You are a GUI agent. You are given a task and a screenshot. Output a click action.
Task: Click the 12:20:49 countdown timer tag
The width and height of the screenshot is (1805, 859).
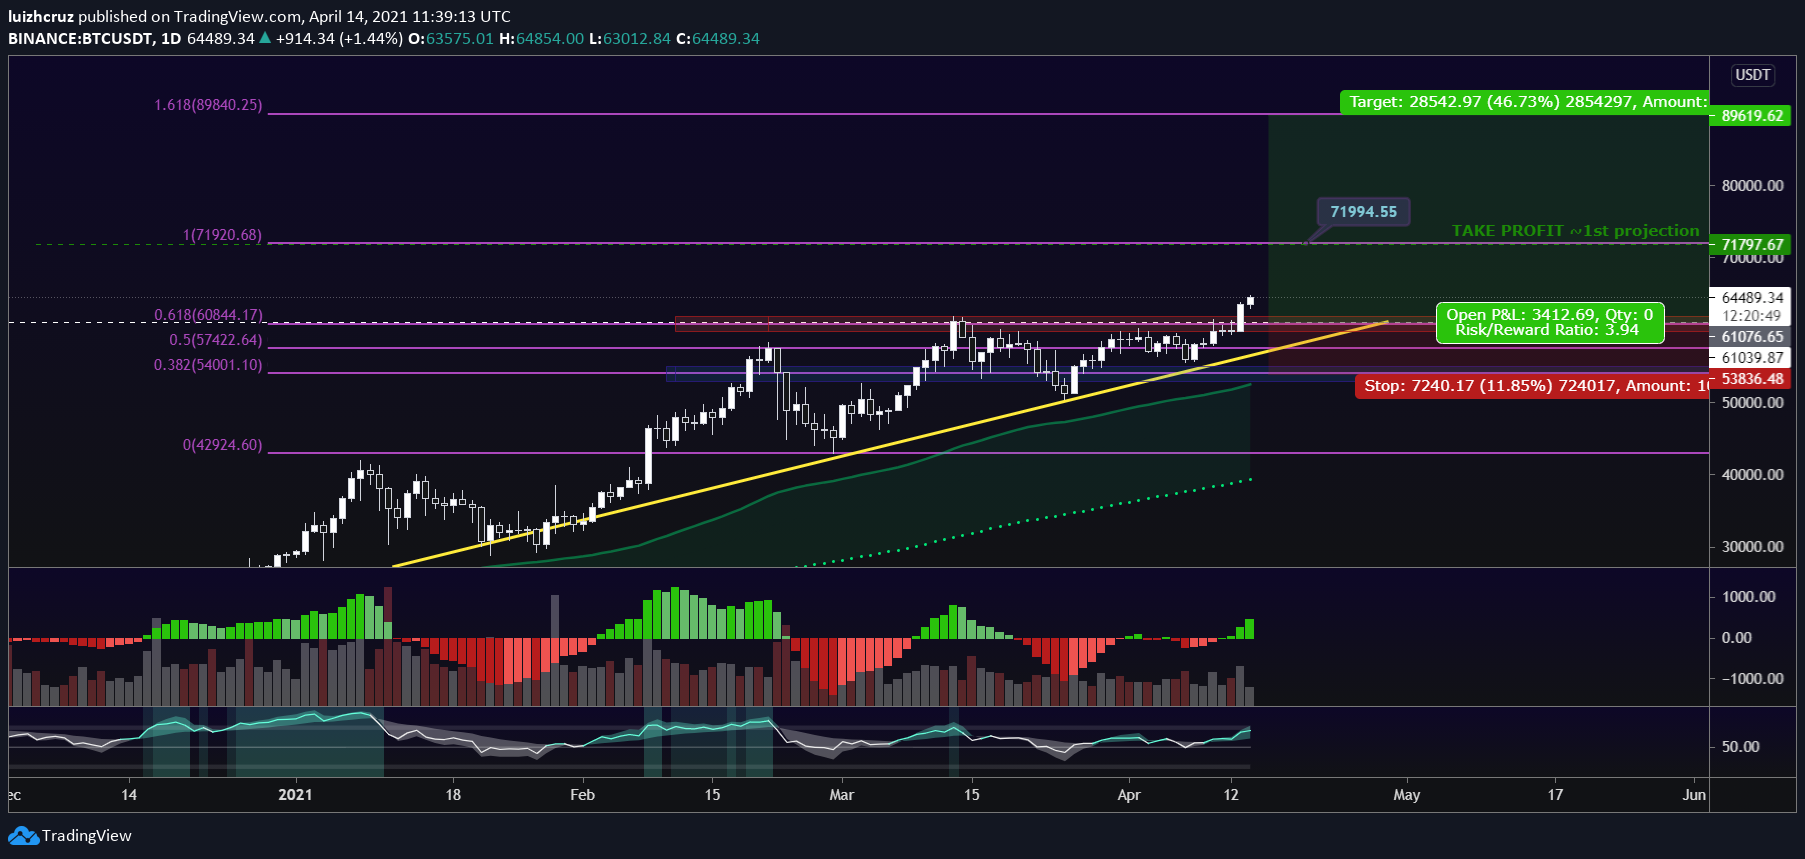[x=1752, y=316]
